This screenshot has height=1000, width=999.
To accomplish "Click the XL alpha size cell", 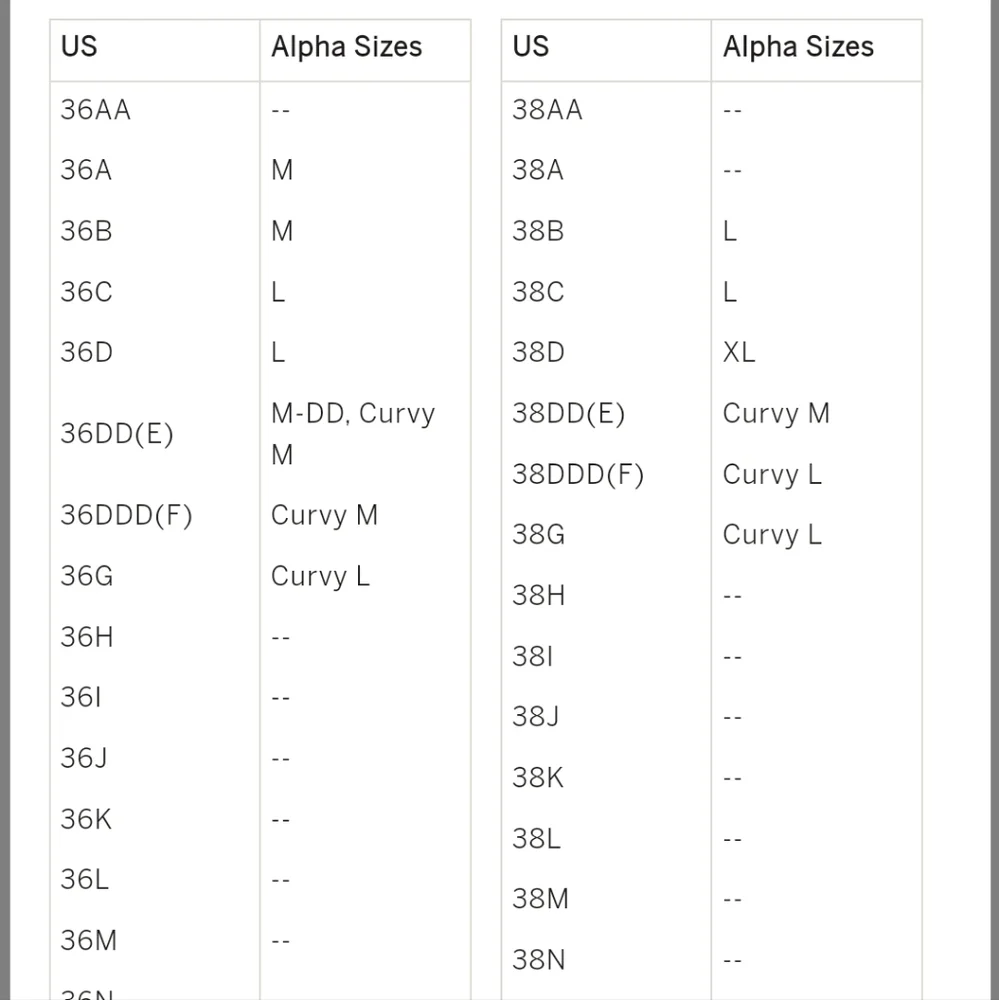I will click(739, 352).
